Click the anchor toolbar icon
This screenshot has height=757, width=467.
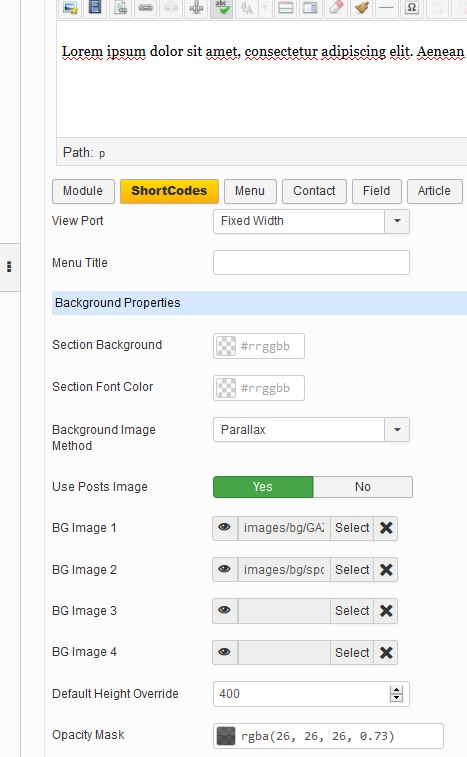coord(196,8)
